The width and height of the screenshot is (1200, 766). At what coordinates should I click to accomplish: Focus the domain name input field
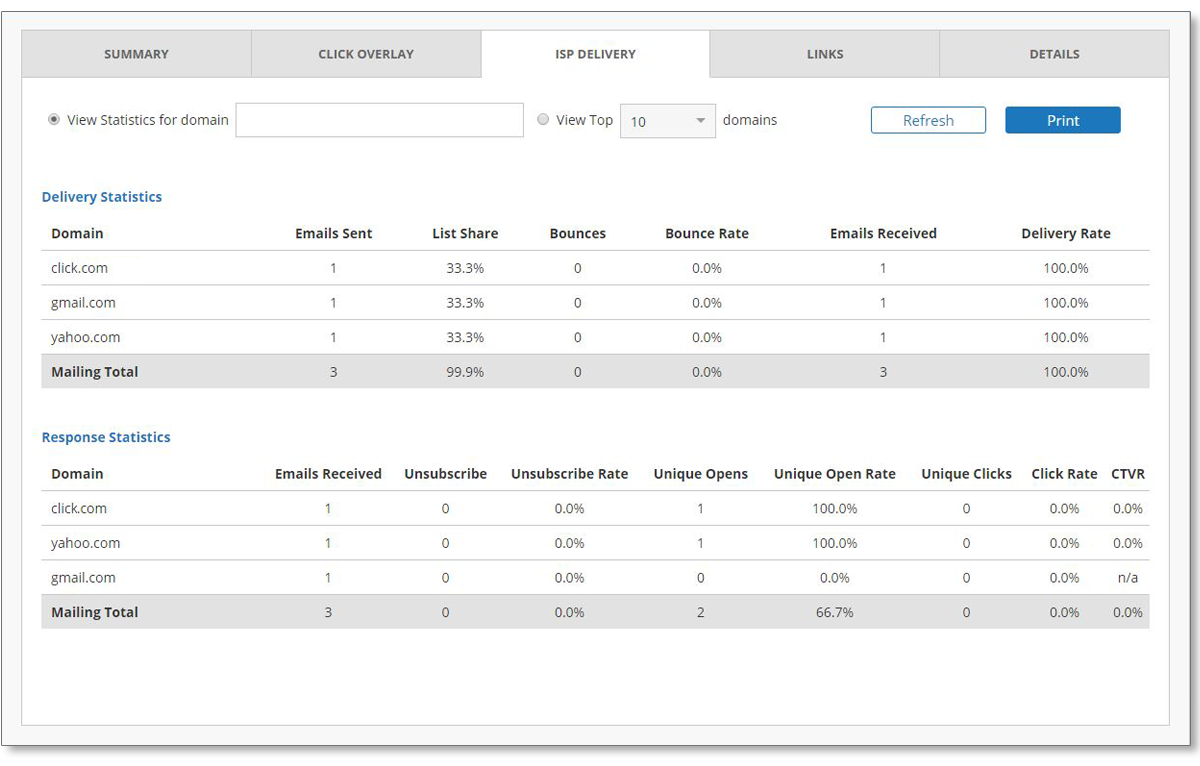380,120
